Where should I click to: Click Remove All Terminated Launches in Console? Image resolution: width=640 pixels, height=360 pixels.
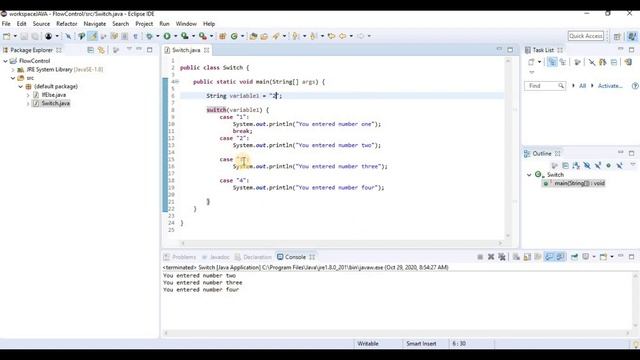pos(502,257)
